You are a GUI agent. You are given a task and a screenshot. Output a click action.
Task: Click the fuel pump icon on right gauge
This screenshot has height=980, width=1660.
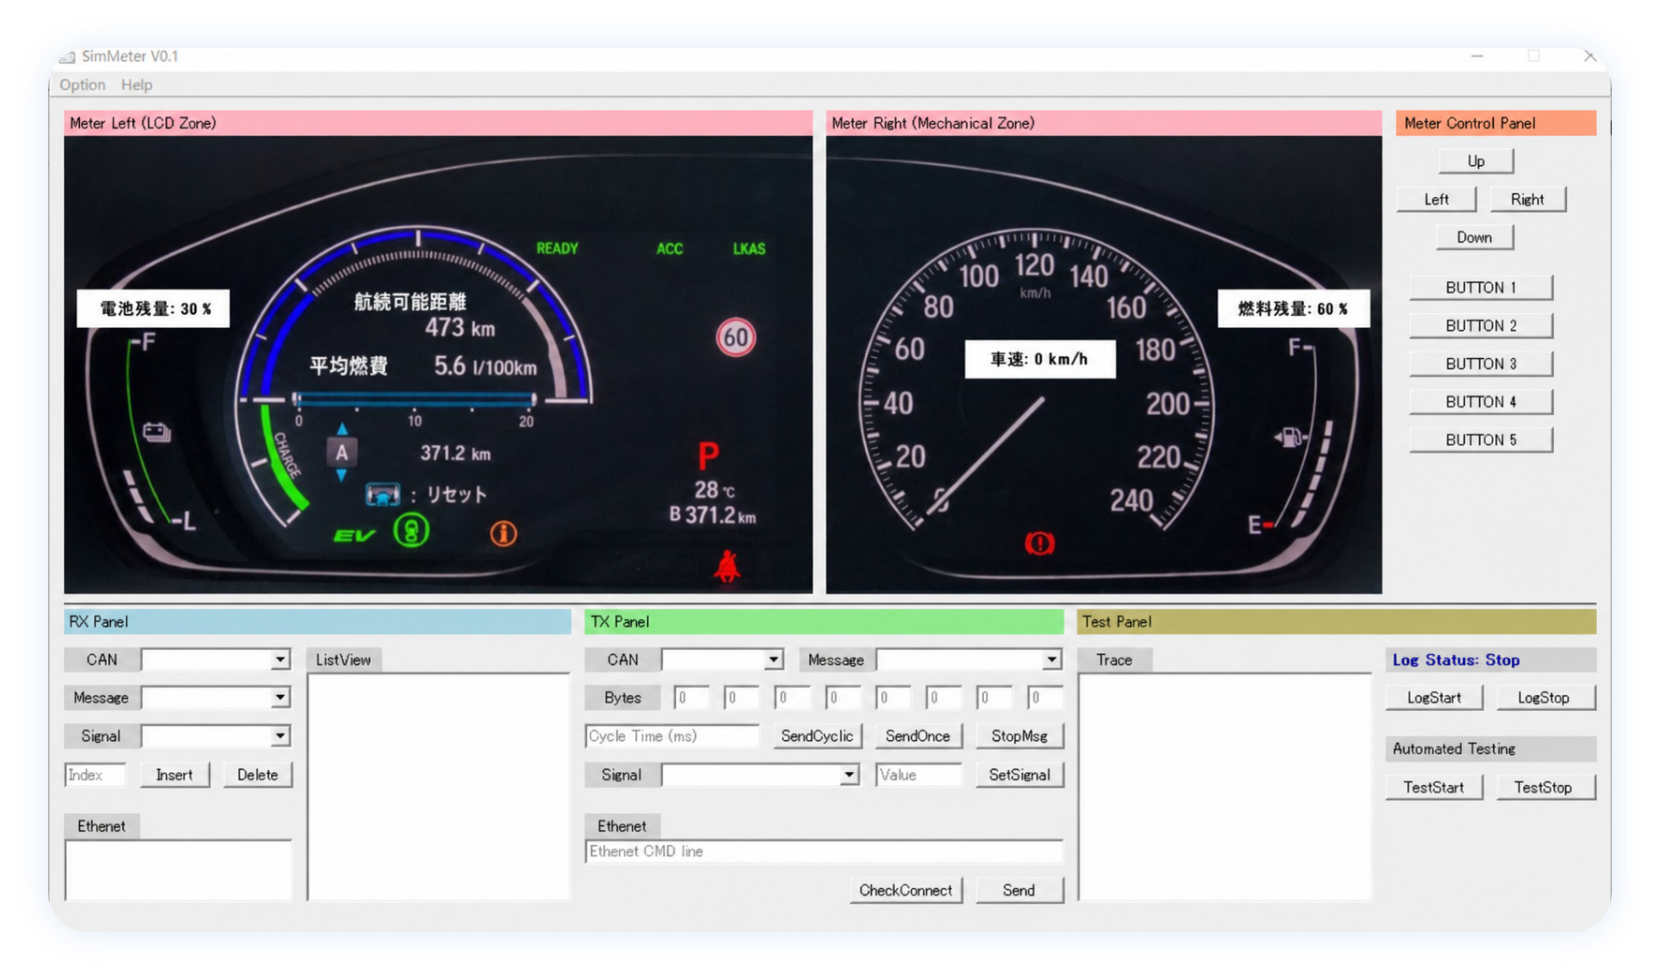pos(1289,437)
